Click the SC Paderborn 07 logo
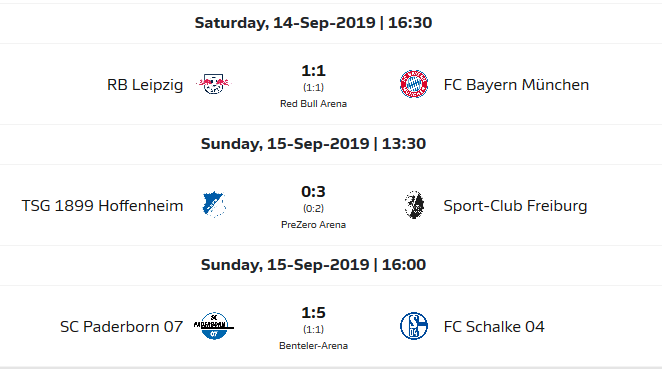662x369 pixels. point(214,326)
